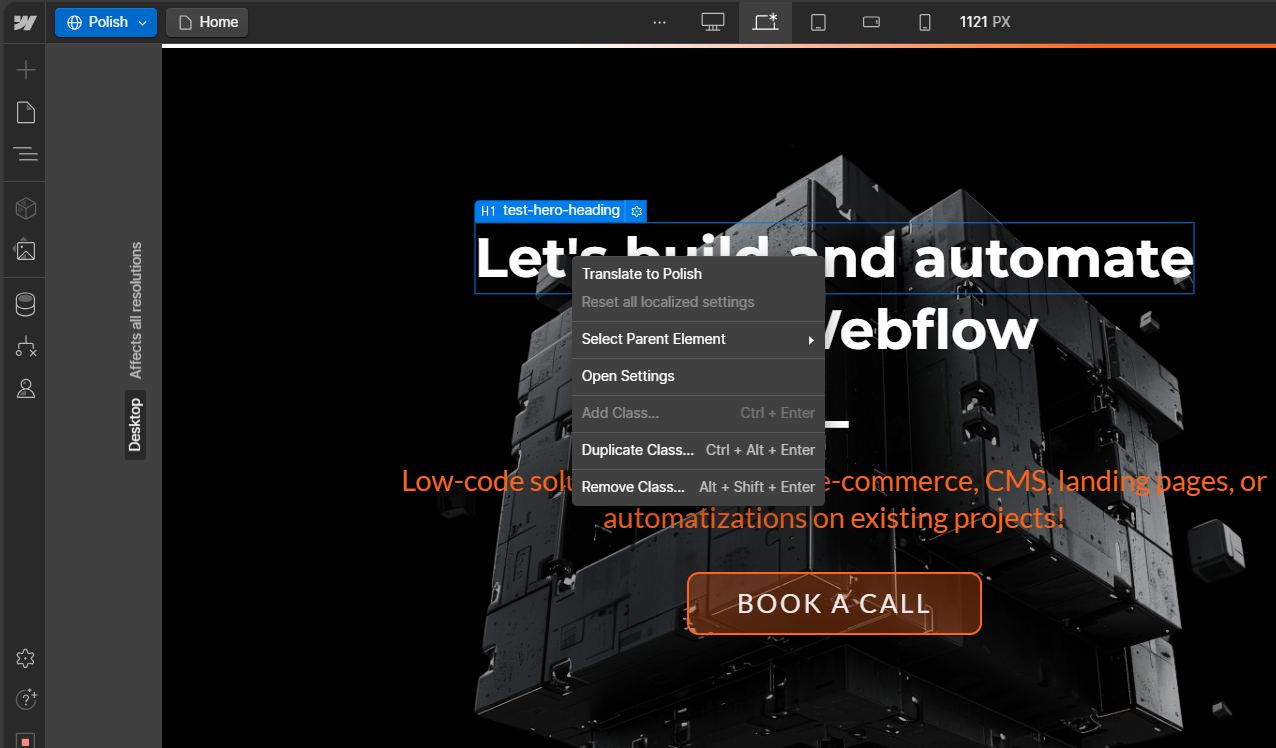This screenshot has height=748, width=1276.
Task: Select the starred base breakpoint
Action: tap(765, 22)
